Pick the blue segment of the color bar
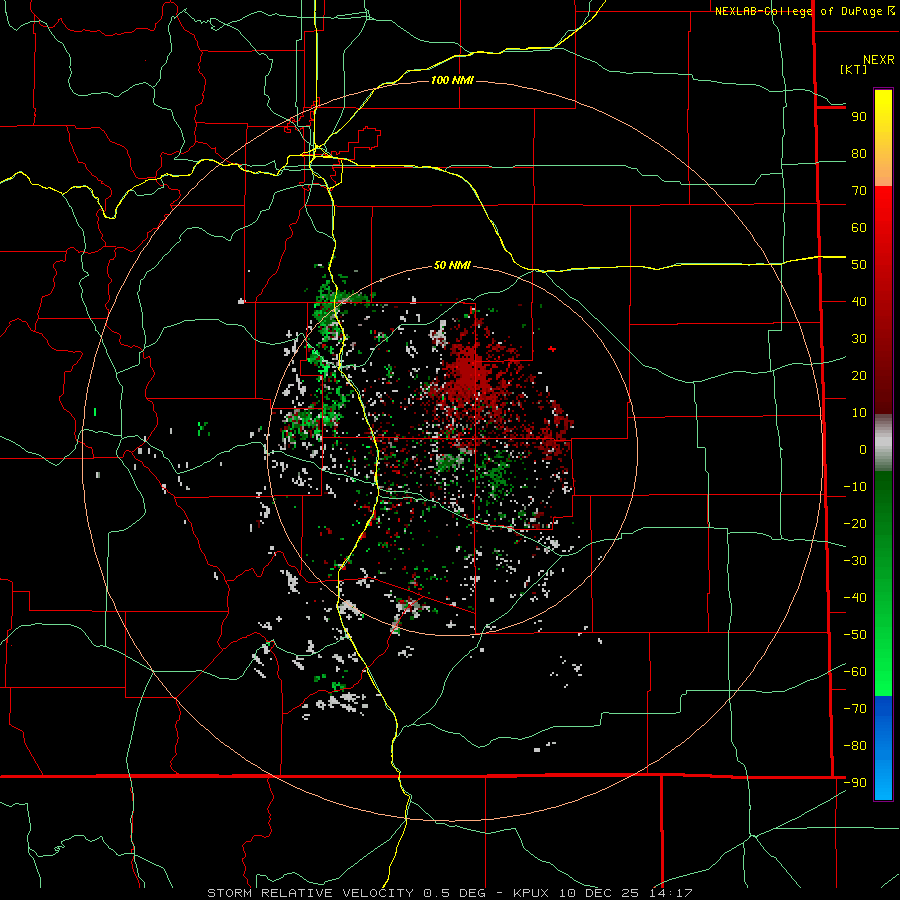This screenshot has height=900, width=900. point(883,748)
